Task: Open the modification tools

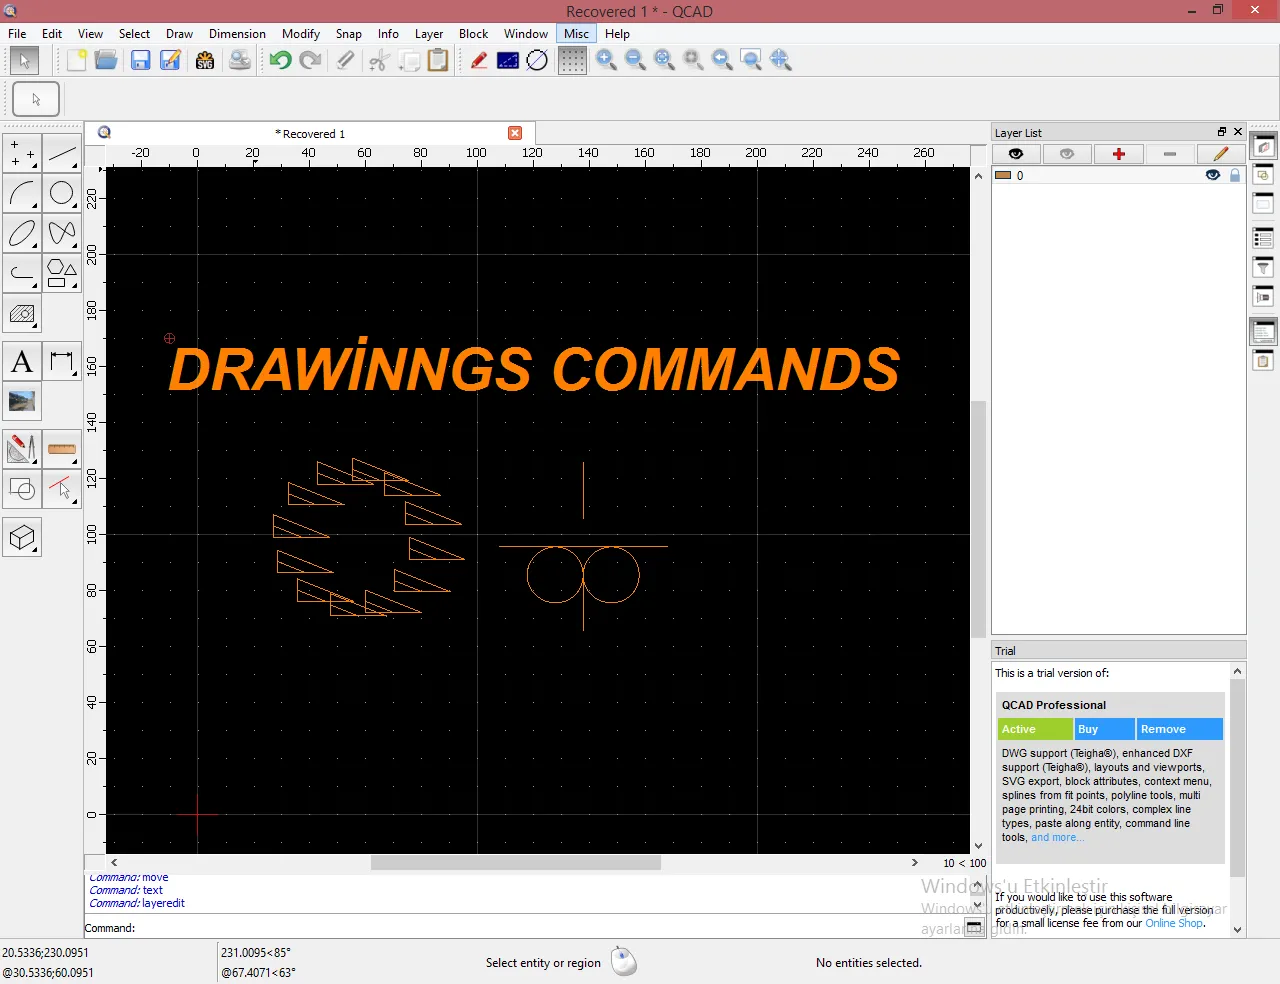Action: [22, 449]
